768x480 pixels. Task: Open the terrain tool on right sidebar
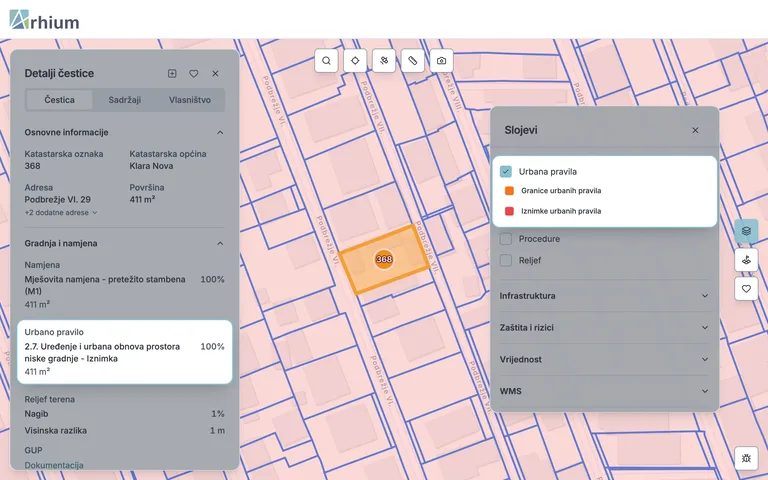tap(746, 260)
